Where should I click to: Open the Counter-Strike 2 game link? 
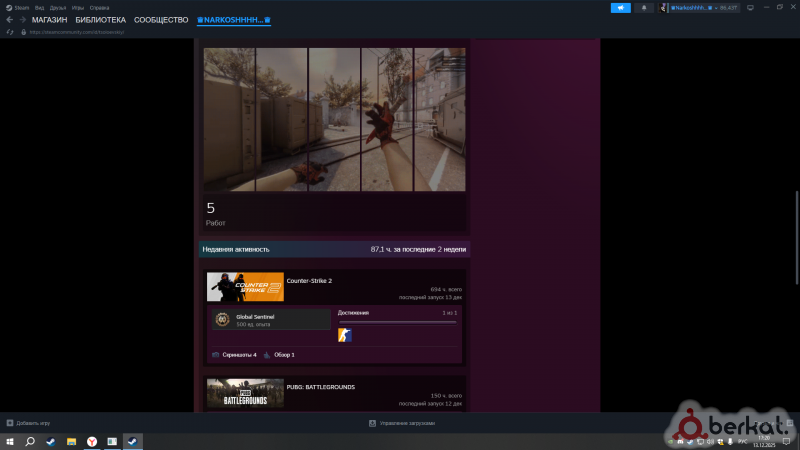(309, 281)
